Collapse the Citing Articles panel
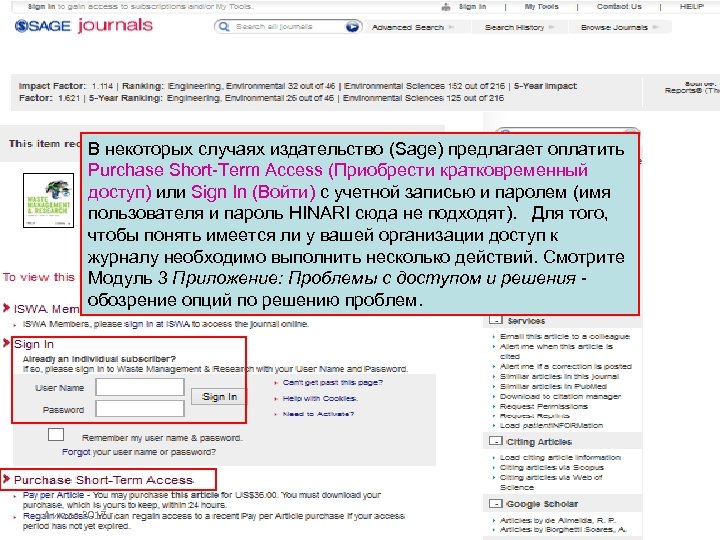The width and height of the screenshot is (720, 540). 496,441
